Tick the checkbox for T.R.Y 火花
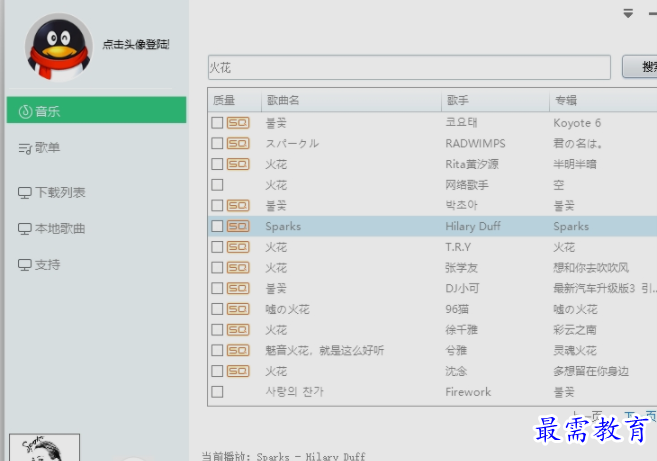The width and height of the screenshot is (657, 461). coord(217,247)
